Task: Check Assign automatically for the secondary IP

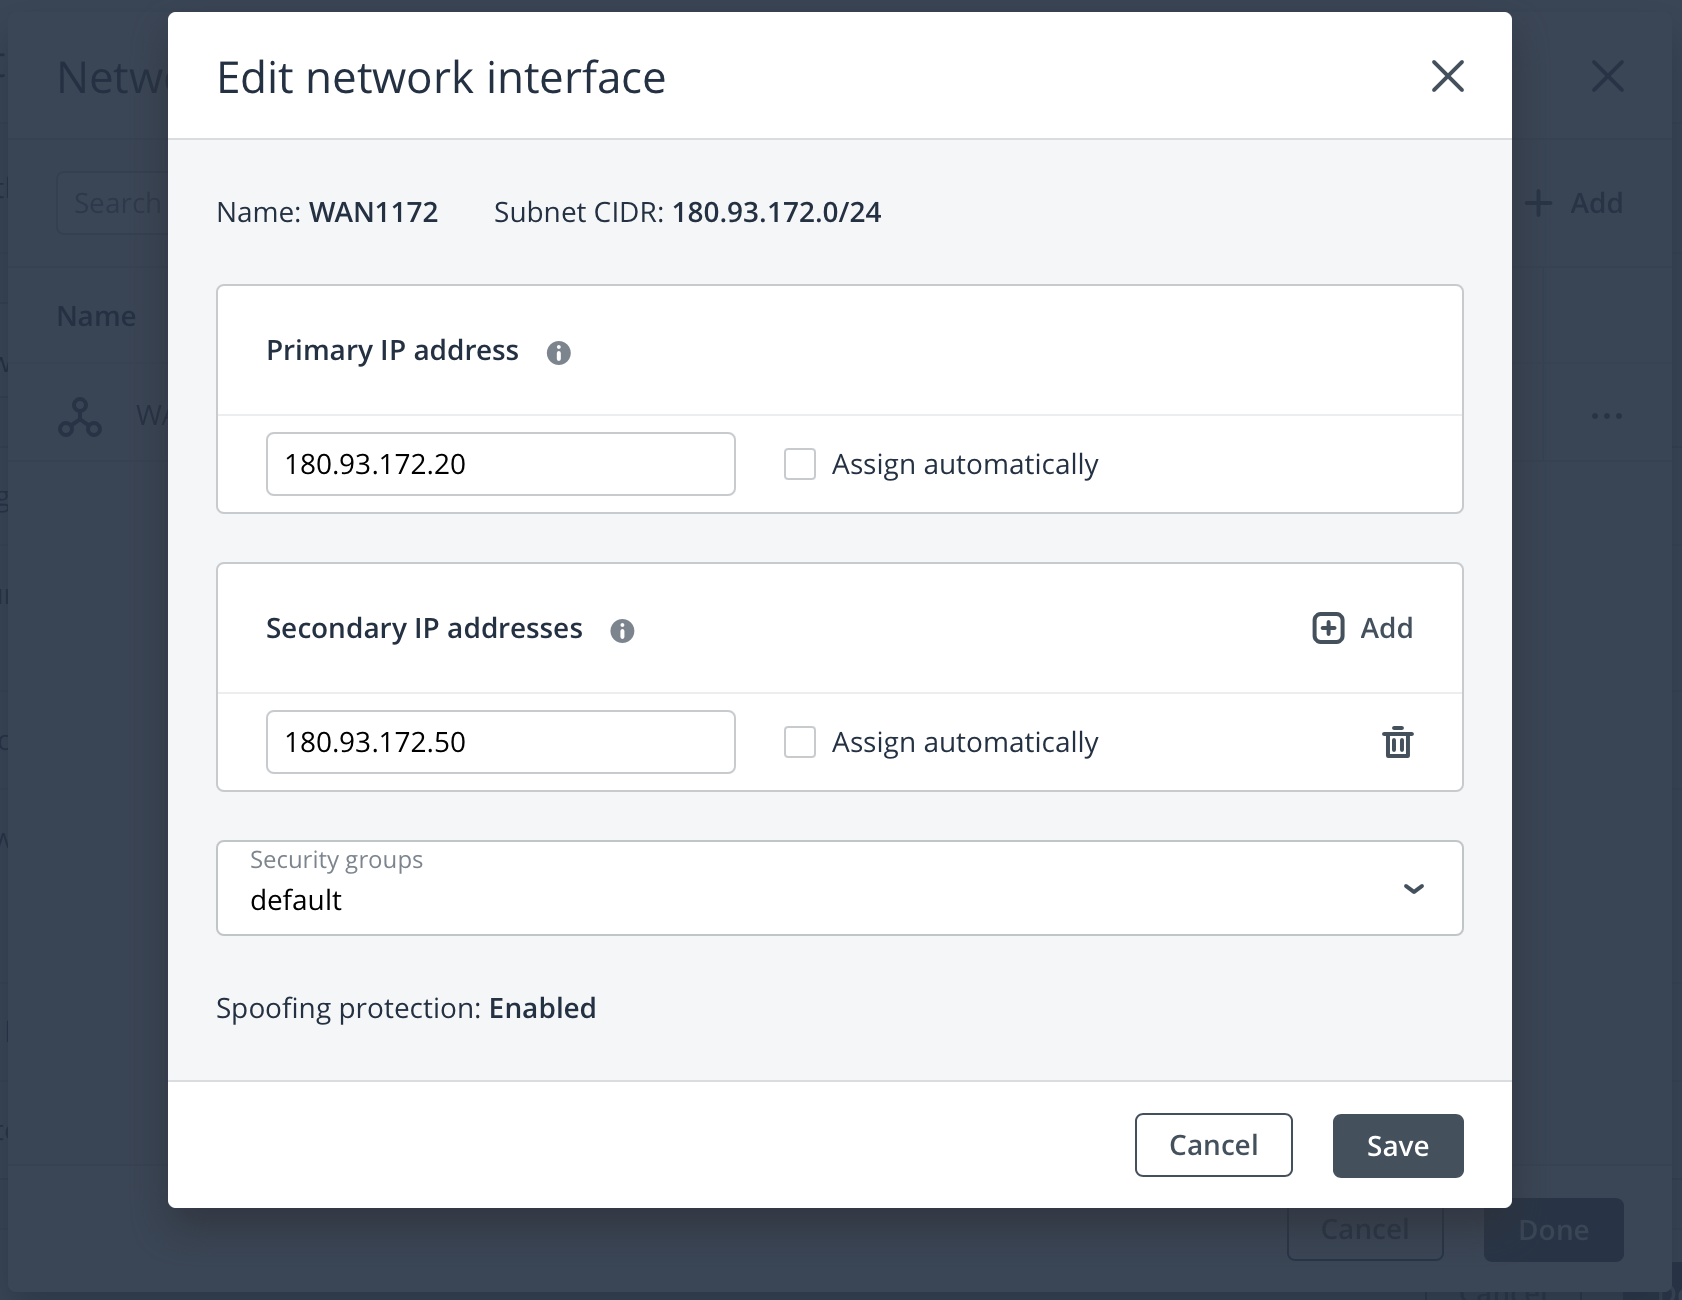Action: 799,742
